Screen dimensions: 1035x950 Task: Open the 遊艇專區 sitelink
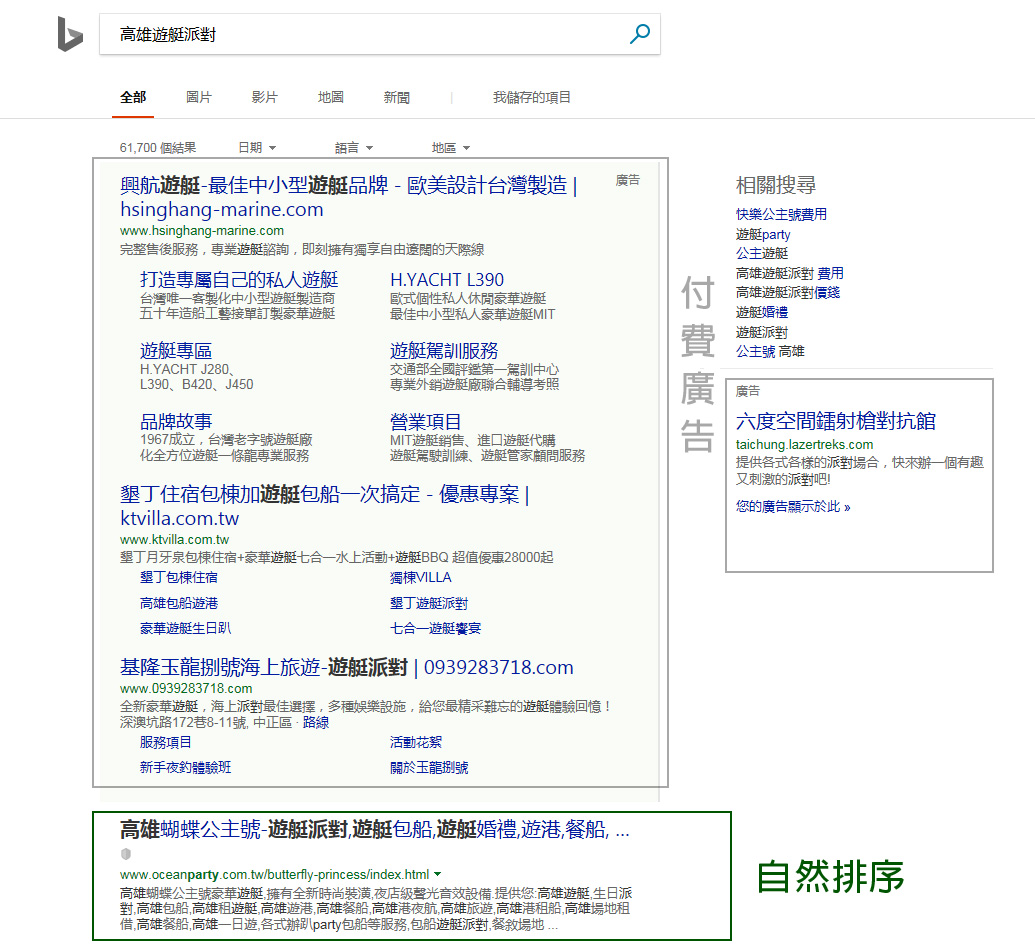click(176, 351)
